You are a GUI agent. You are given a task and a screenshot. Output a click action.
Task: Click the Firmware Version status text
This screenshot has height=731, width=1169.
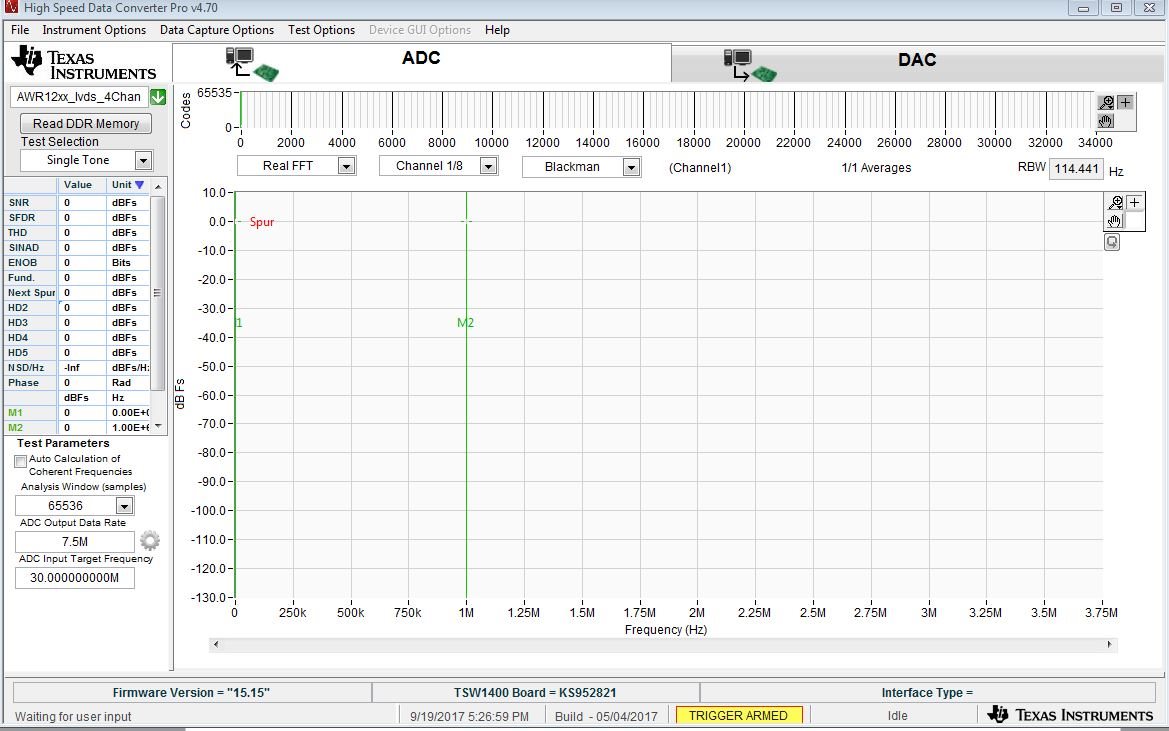(192, 693)
